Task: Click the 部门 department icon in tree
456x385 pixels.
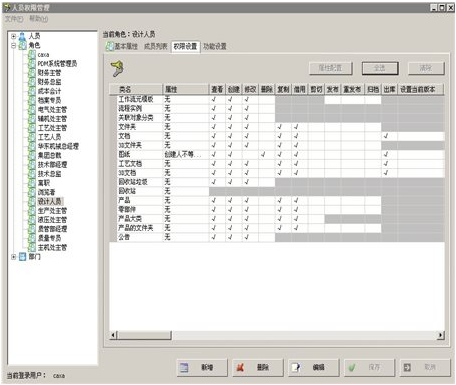Action: (22, 257)
